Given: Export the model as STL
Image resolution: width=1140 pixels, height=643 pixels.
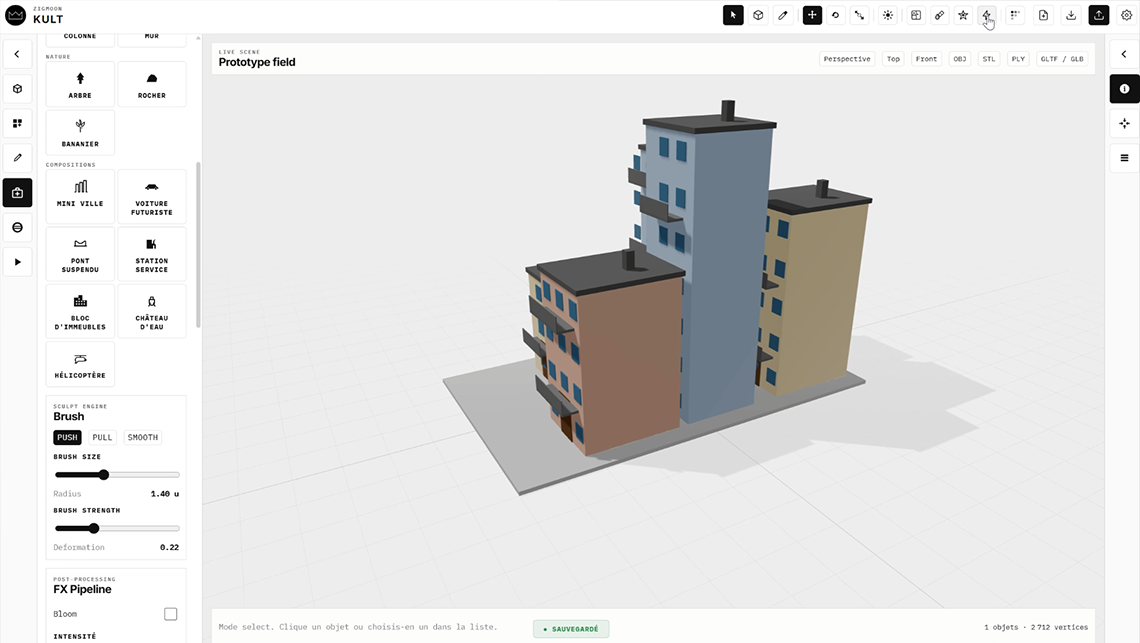Looking at the screenshot, I should (x=988, y=59).
